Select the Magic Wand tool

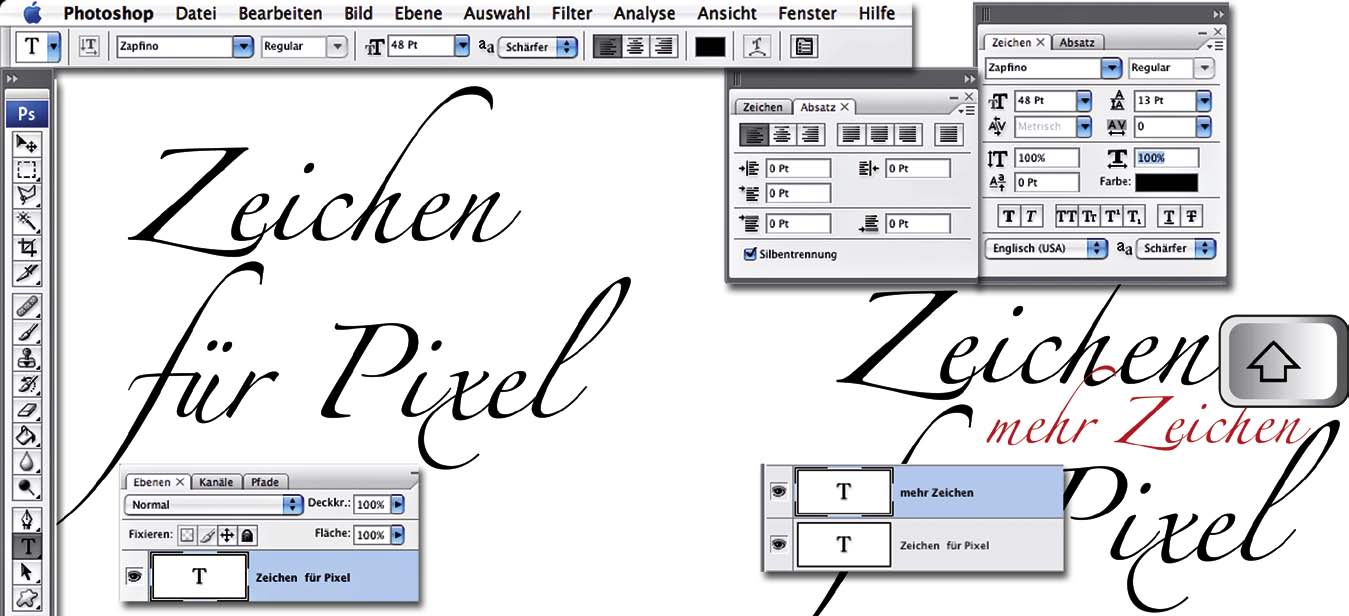point(27,221)
